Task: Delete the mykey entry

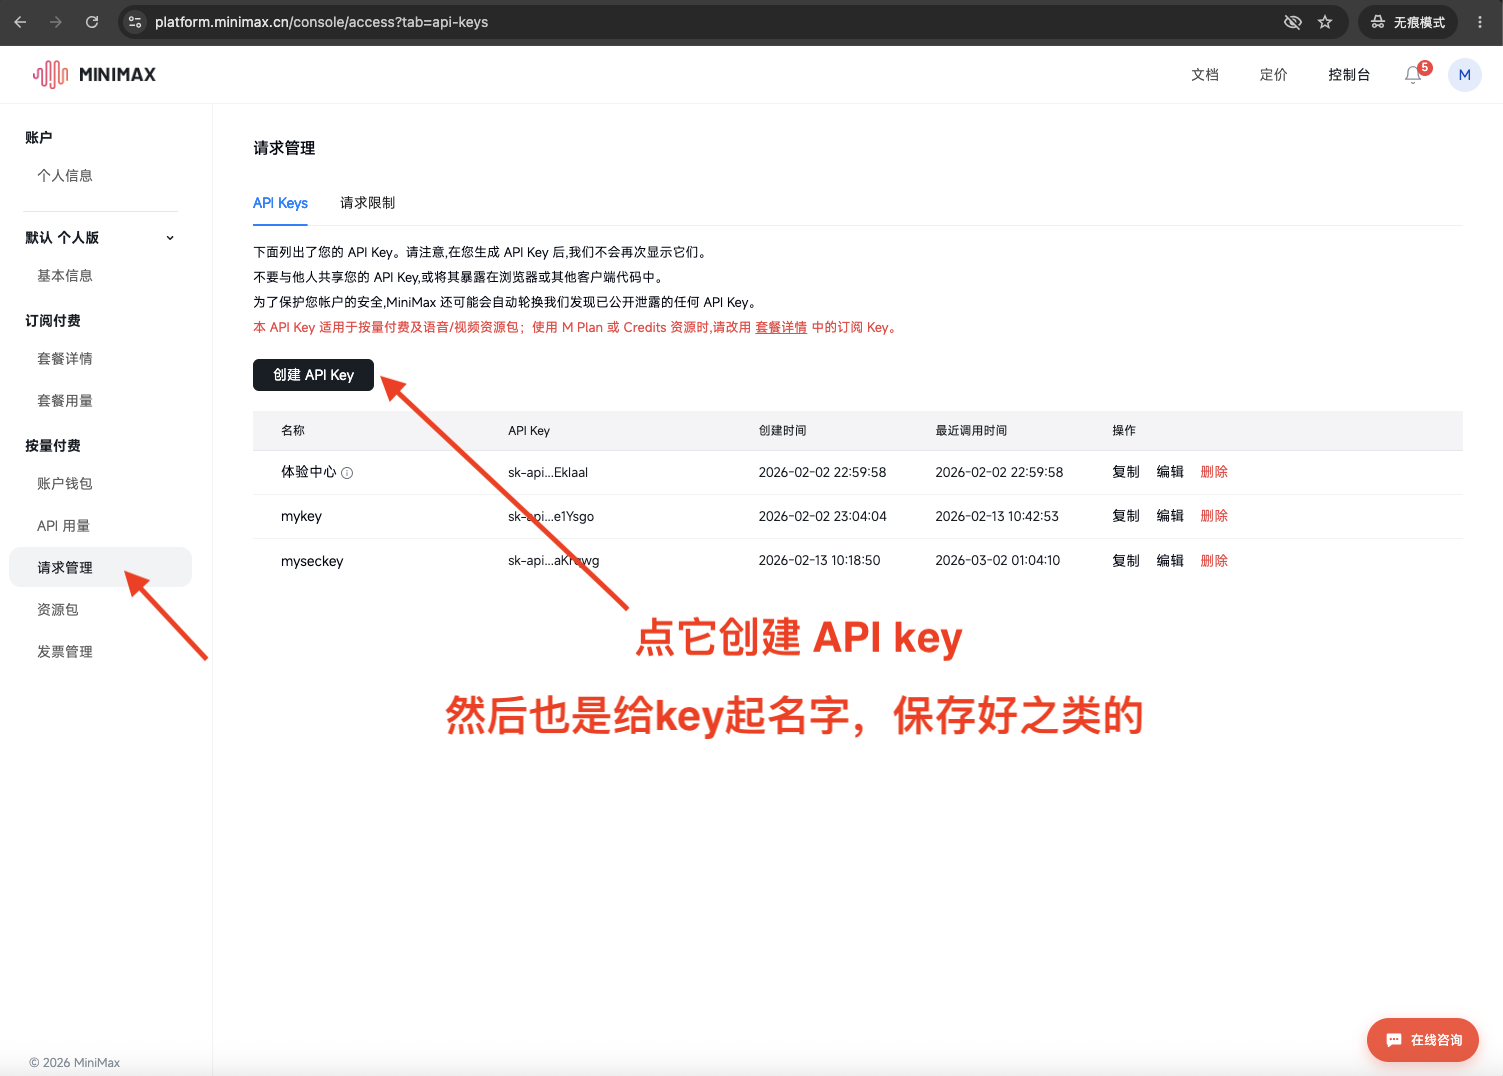Action: 1214,516
